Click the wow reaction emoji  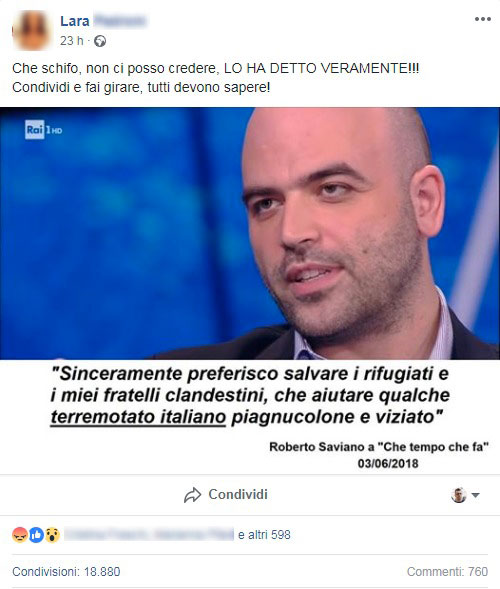(x=53, y=535)
